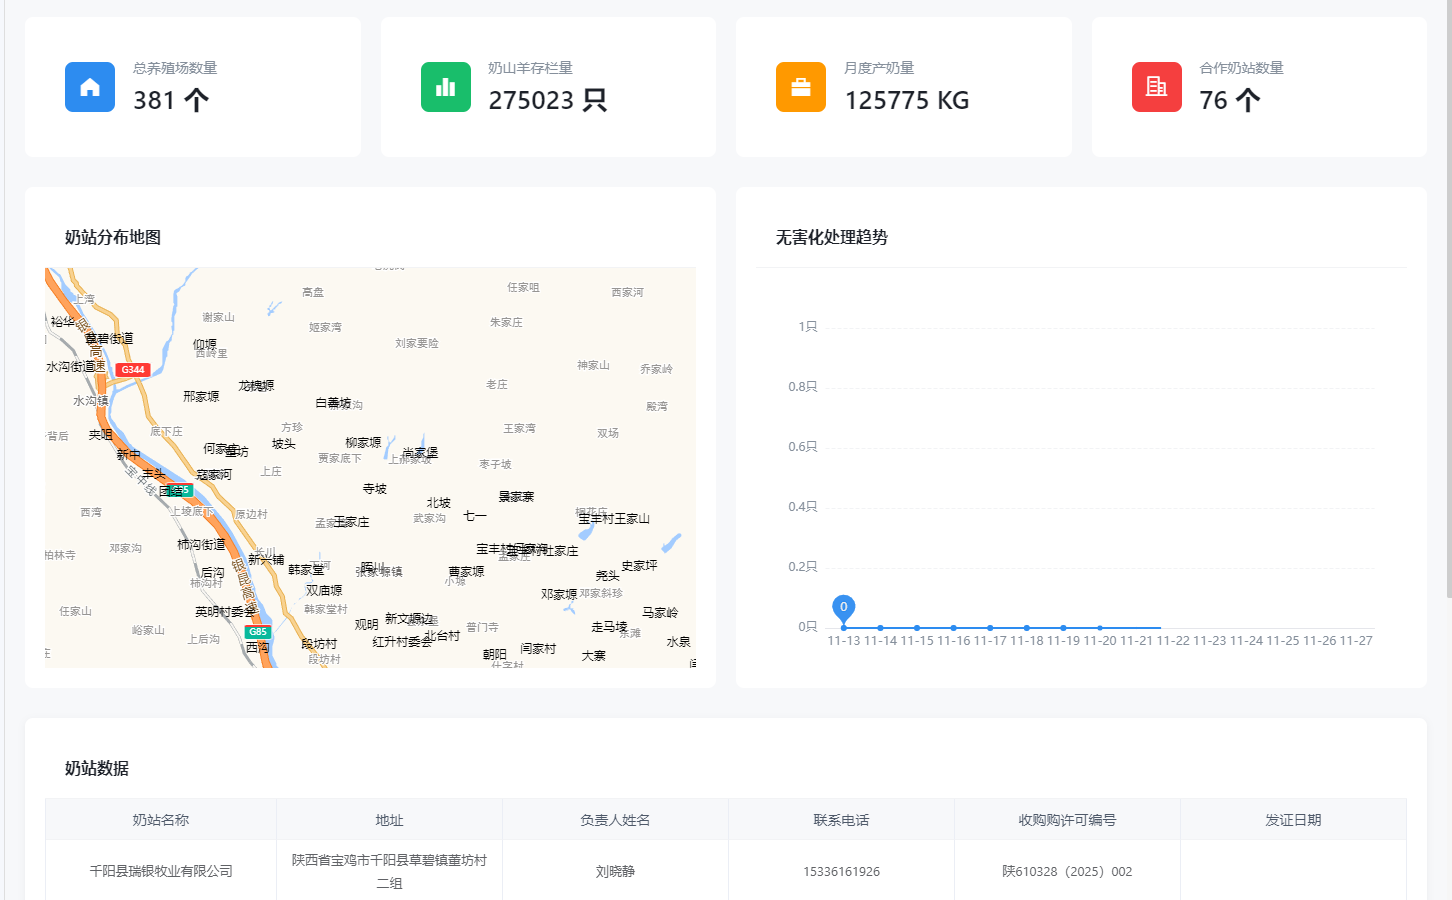The height and width of the screenshot is (900, 1452).
Task: Click the 地址 column header
Action: click(389, 820)
